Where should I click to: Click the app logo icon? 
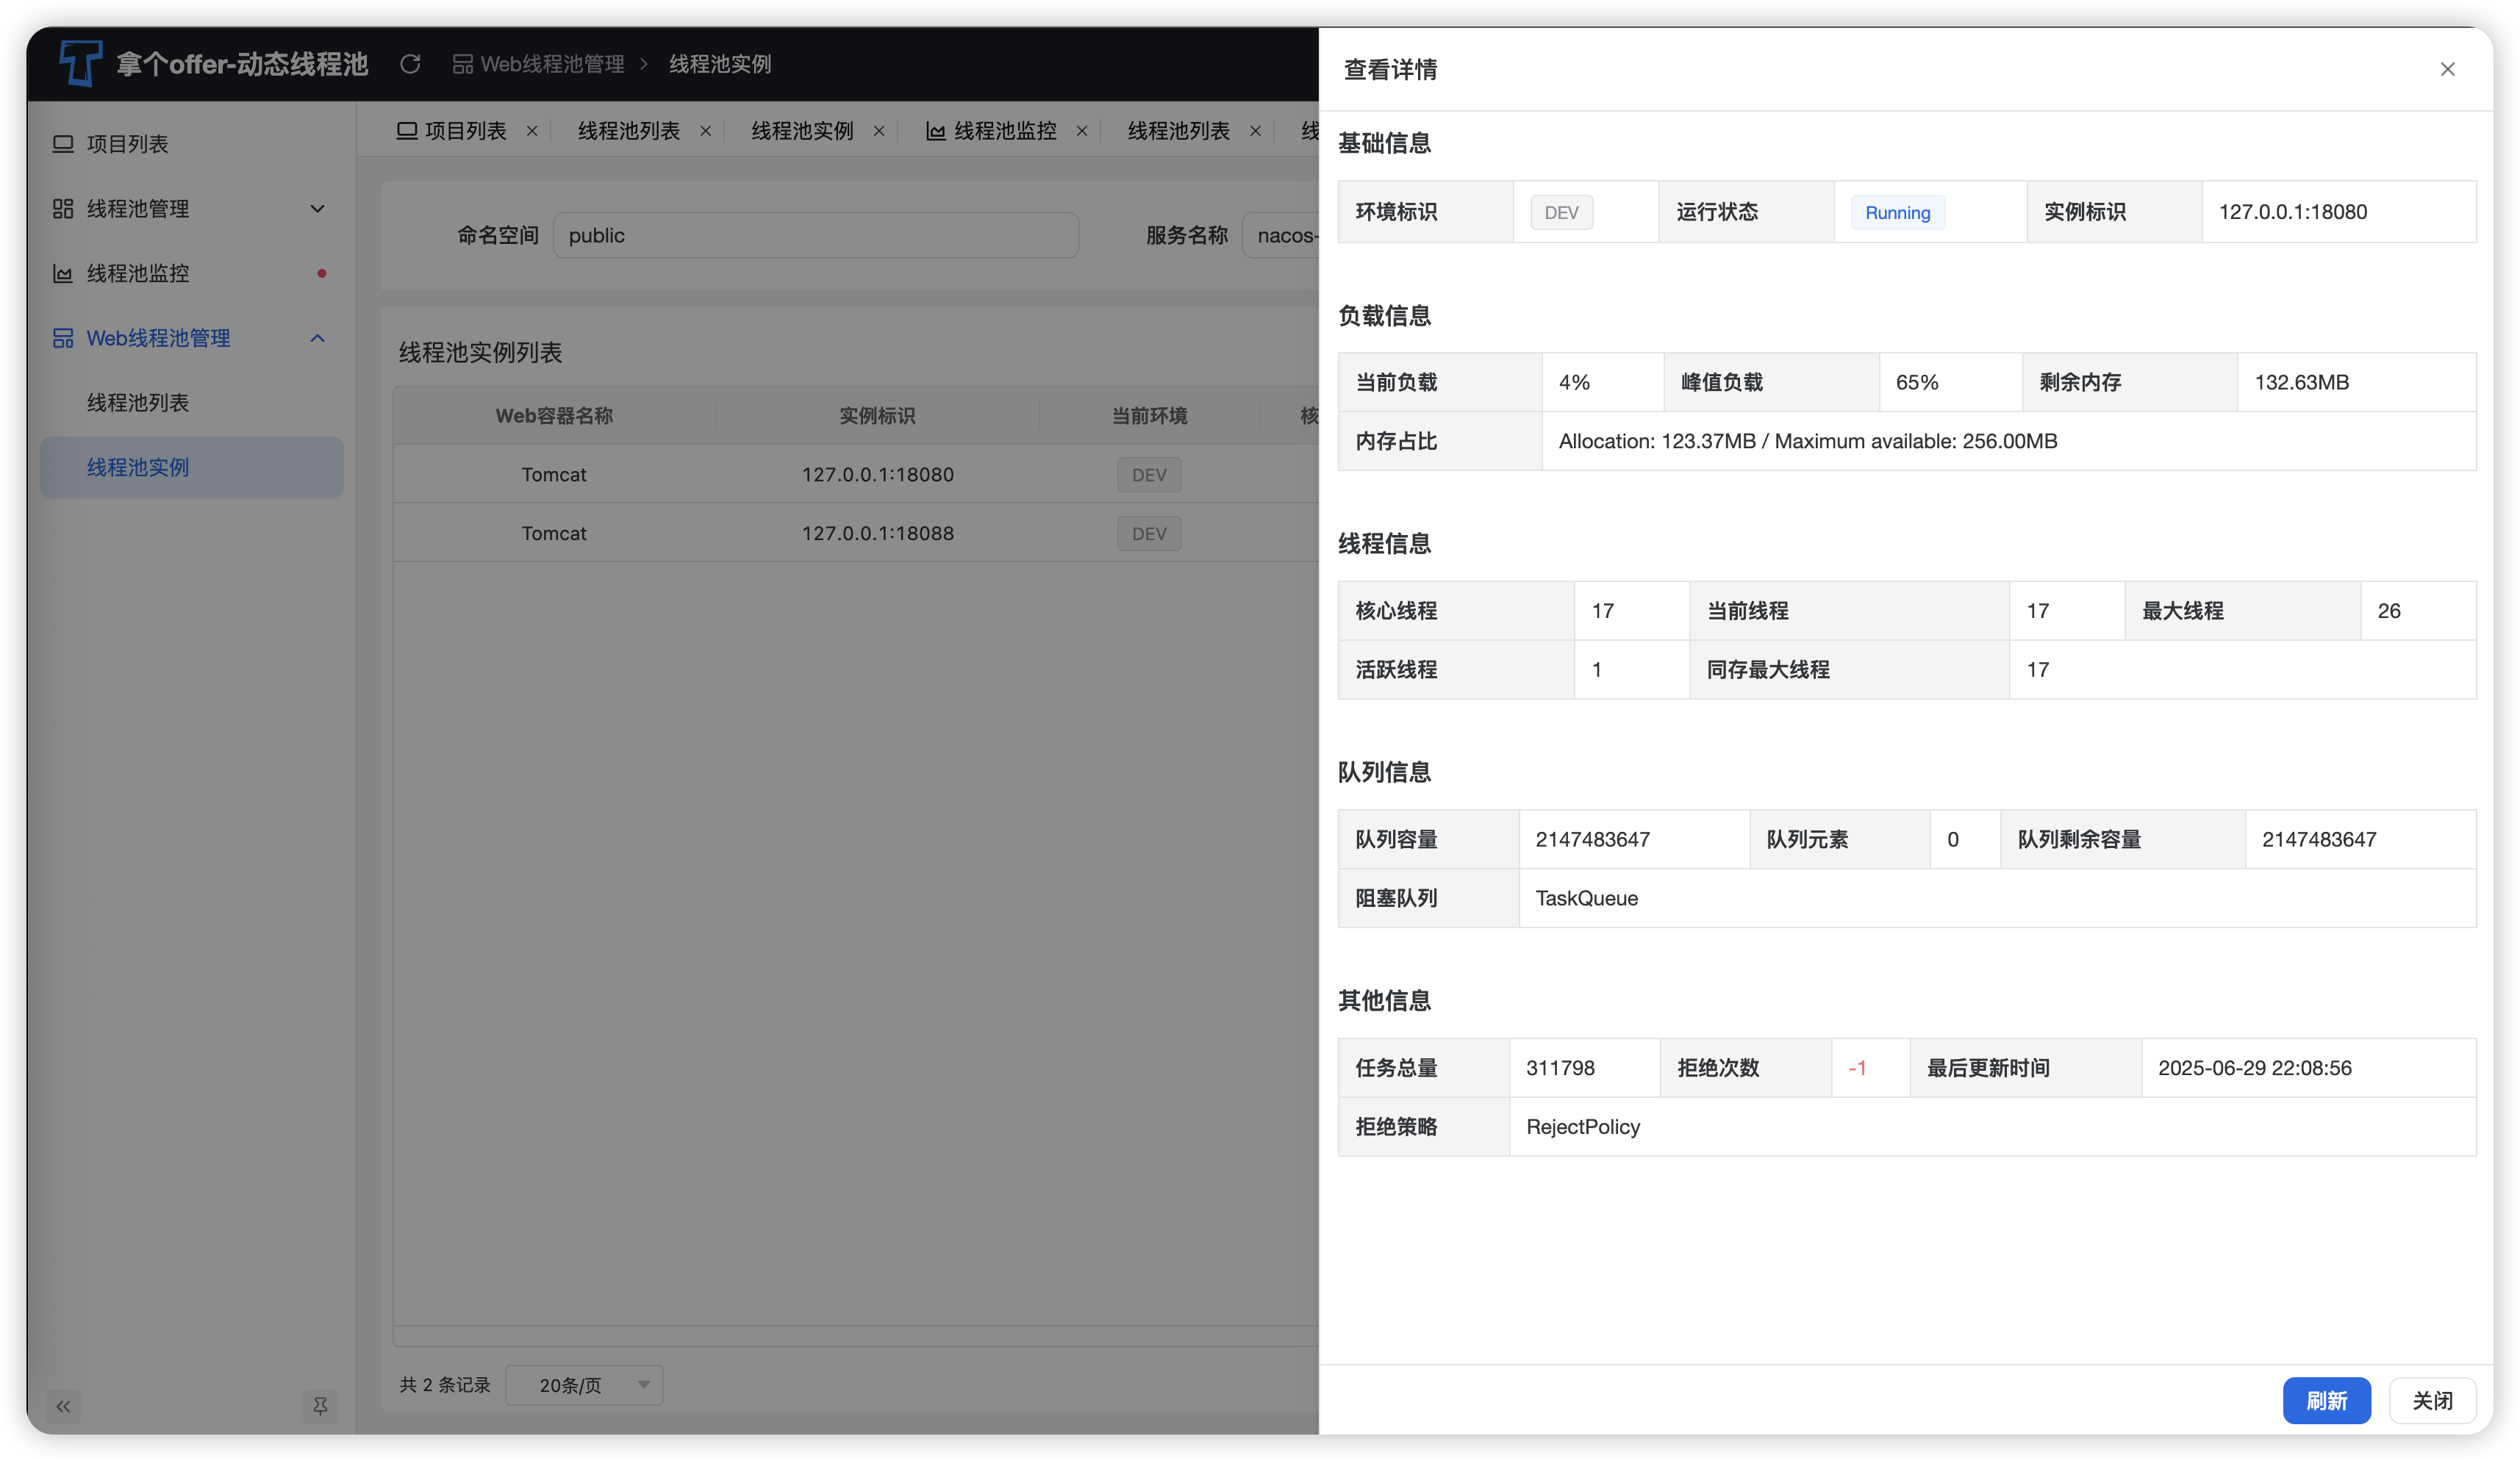pos(80,63)
